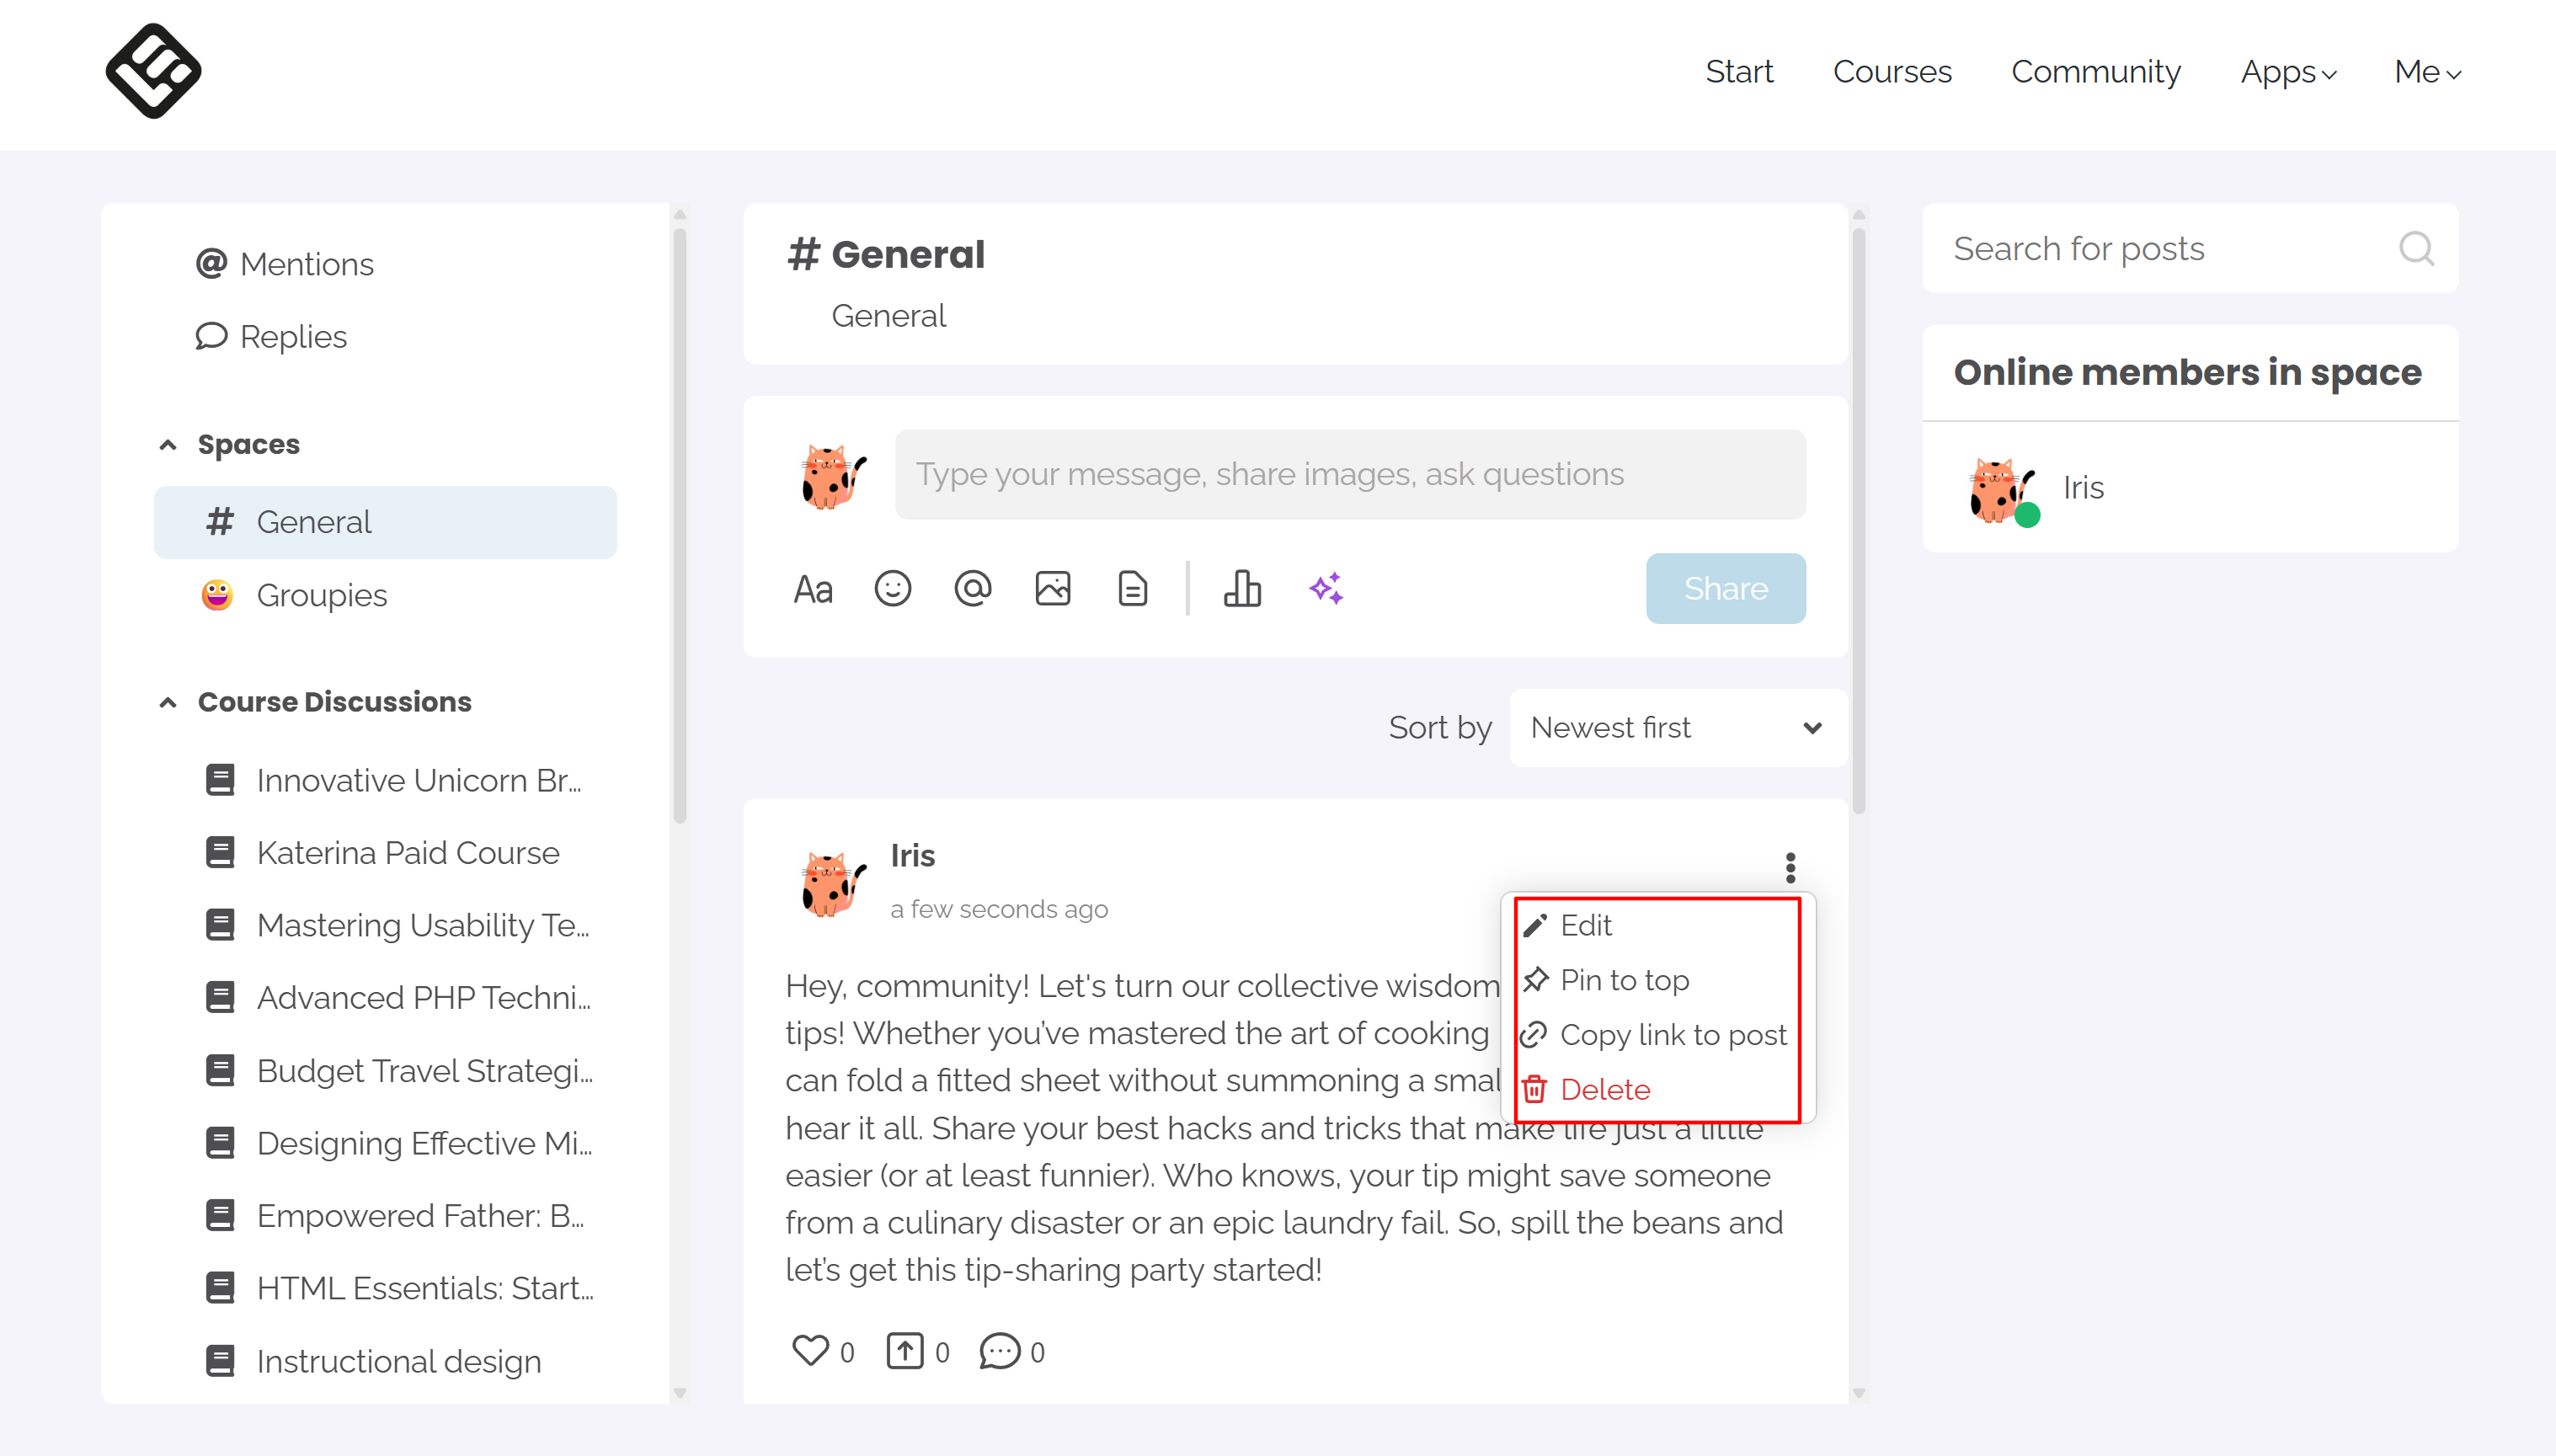Viewport: 2556px width, 1456px height.
Task: Open the Newest first sort dropdown
Action: click(1678, 728)
